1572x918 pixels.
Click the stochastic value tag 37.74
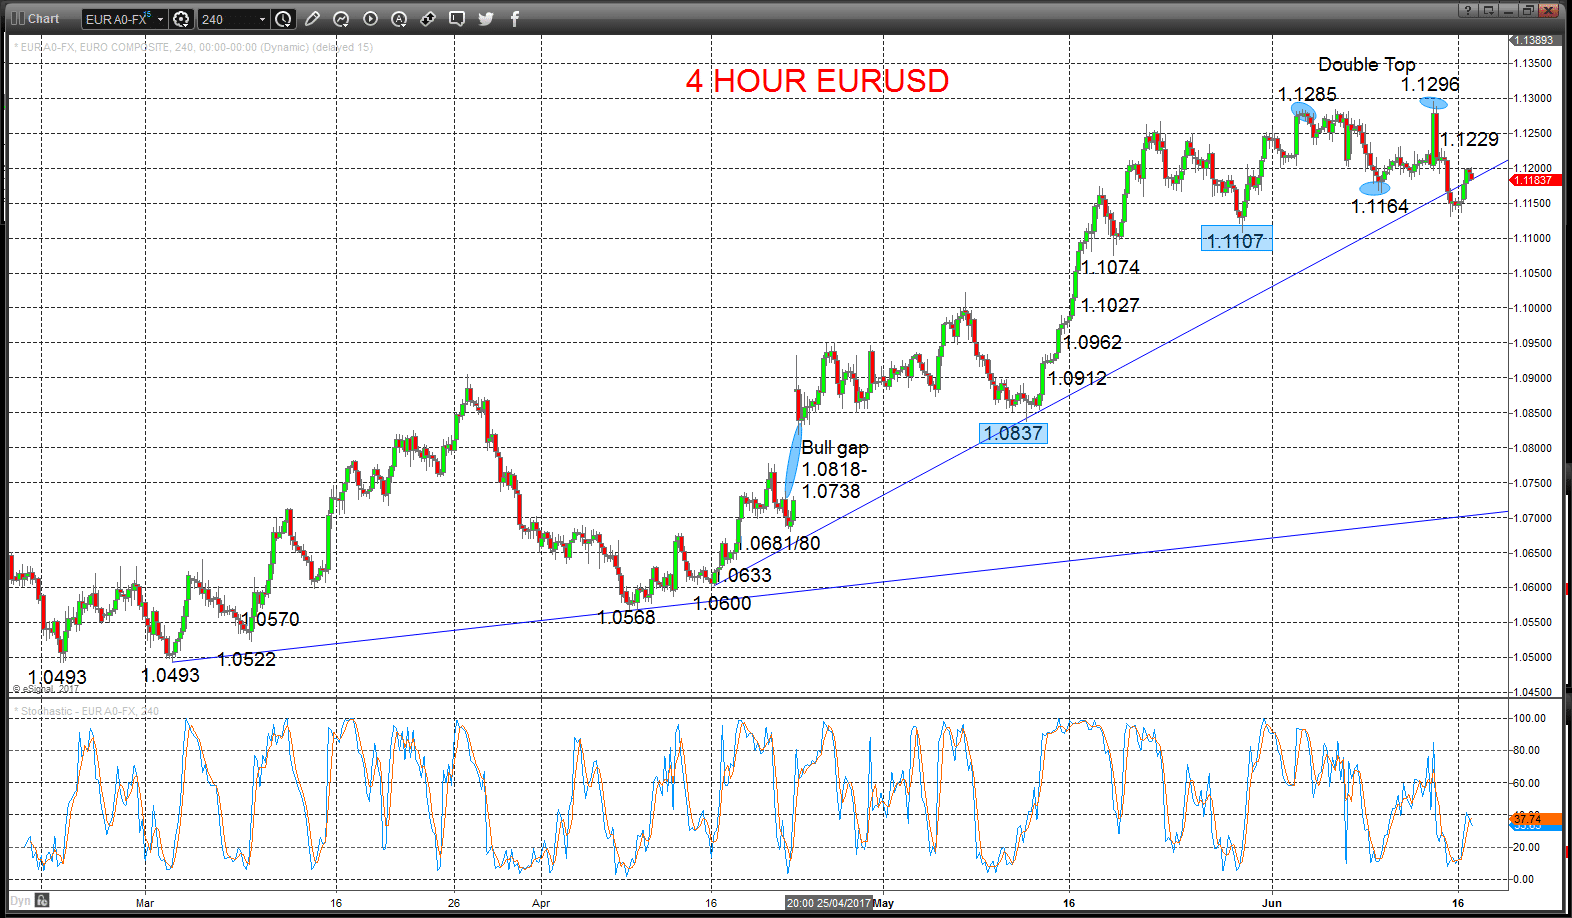(x=1535, y=819)
